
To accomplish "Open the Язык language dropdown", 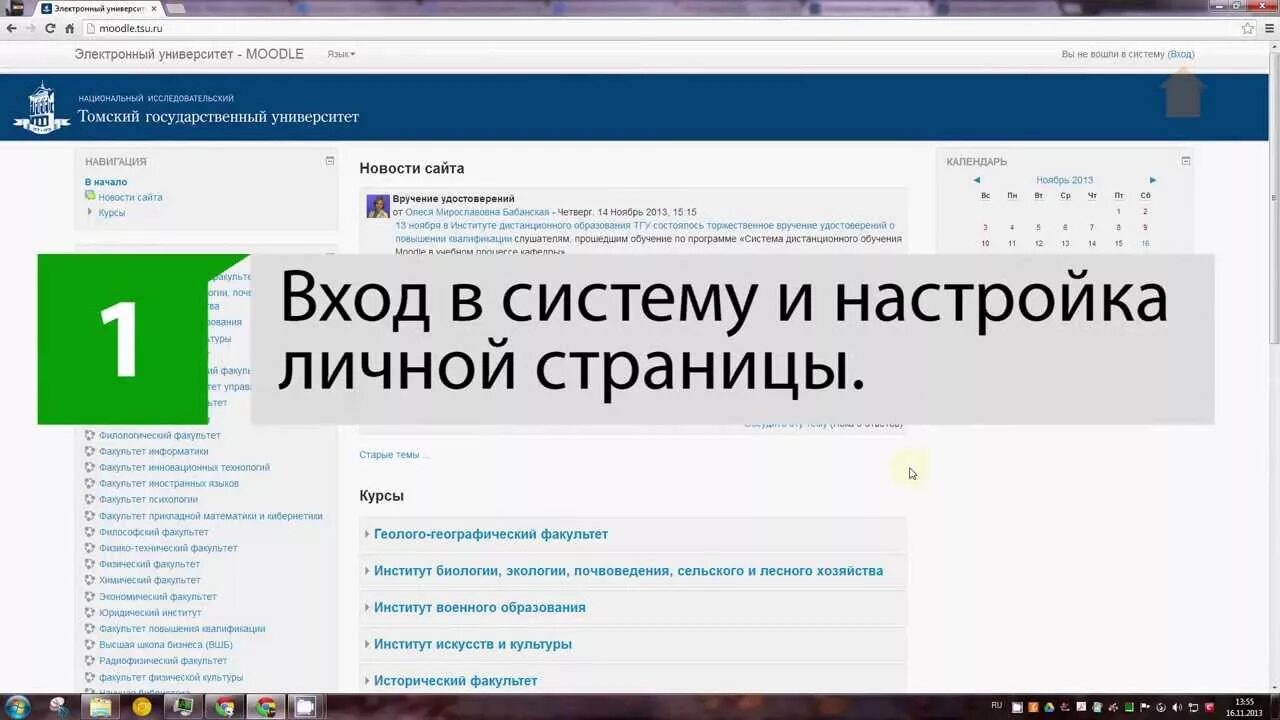I will pyautogui.click(x=341, y=54).
